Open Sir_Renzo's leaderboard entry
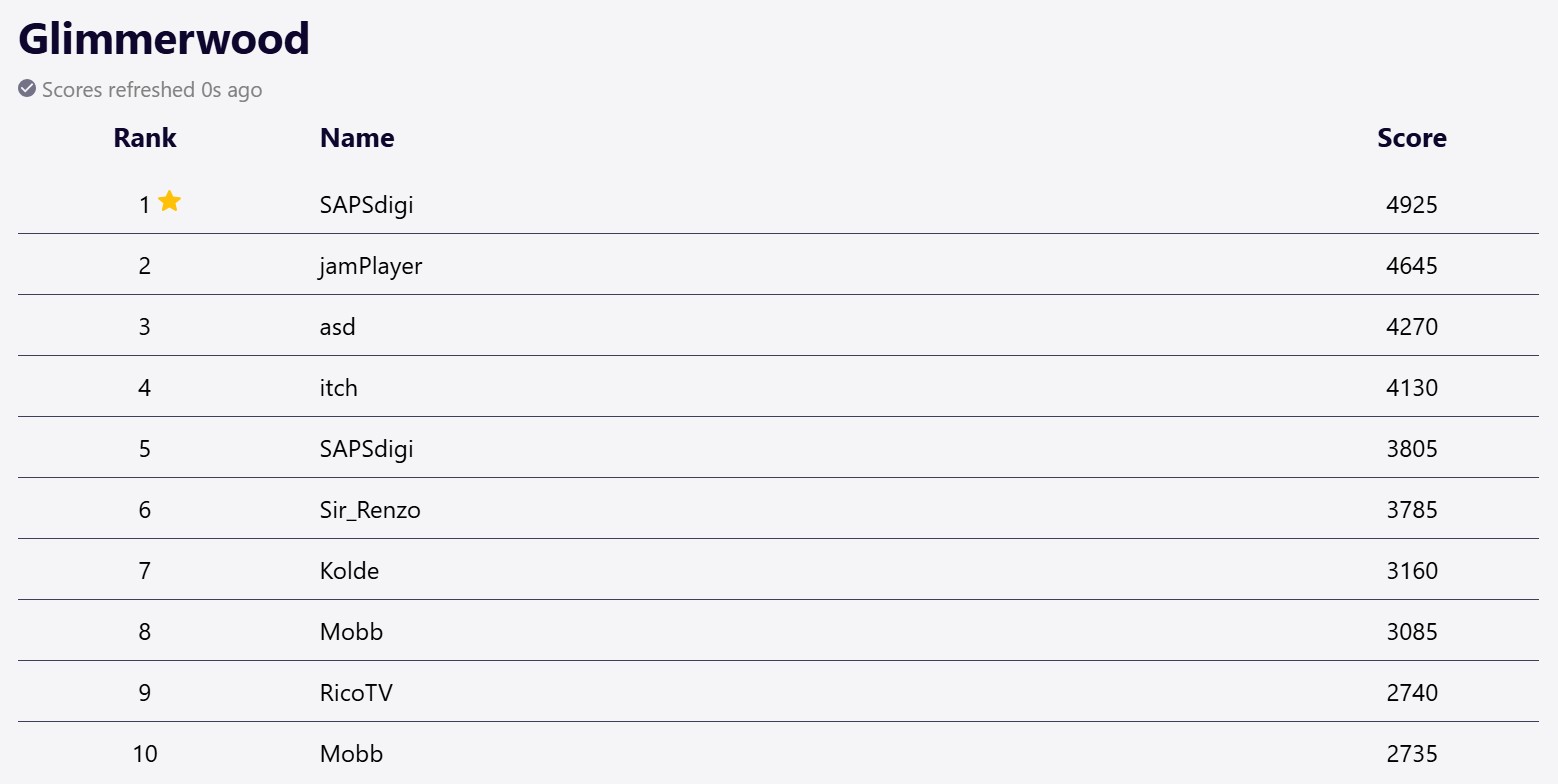 tap(370, 510)
